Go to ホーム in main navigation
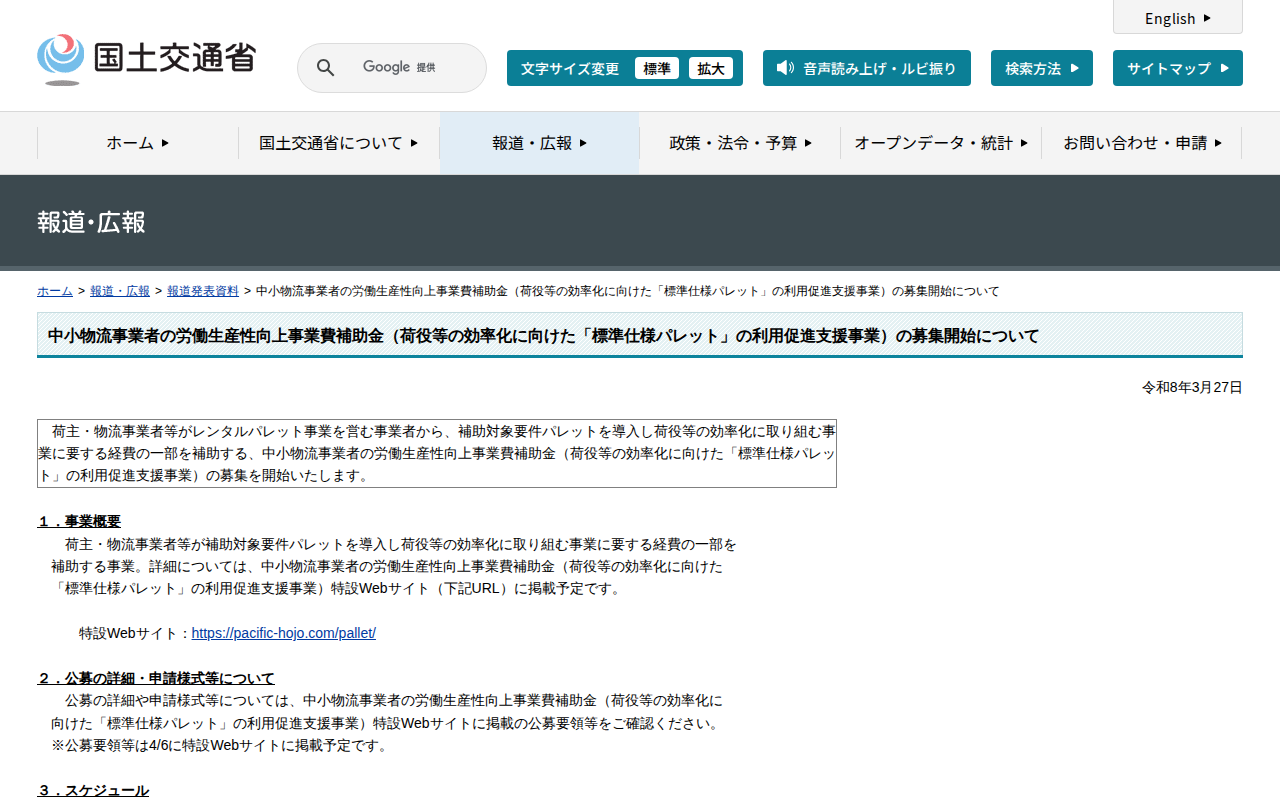Screen dimensions: 1280x800 (x=138, y=143)
